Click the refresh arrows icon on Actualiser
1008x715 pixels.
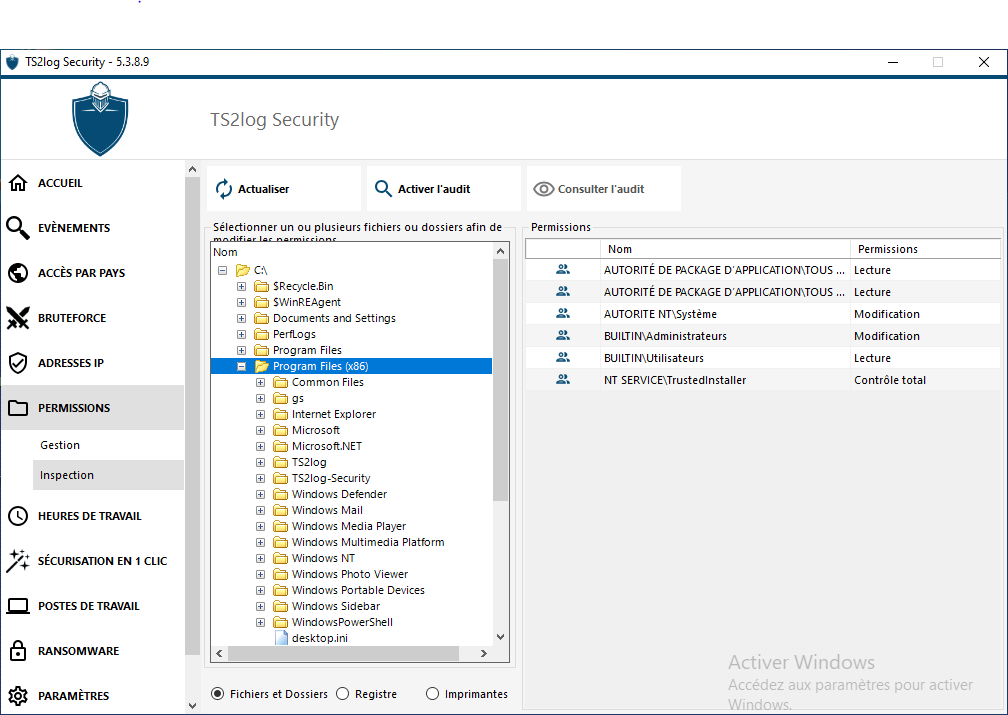pyautogui.click(x=224, y=189)
